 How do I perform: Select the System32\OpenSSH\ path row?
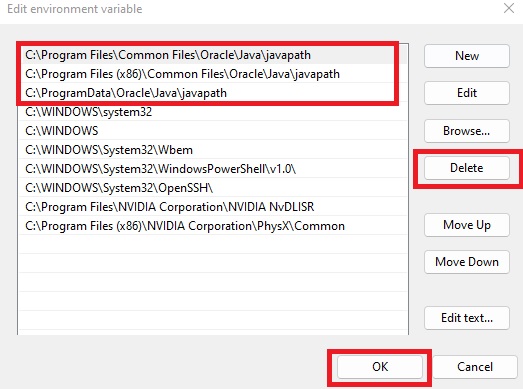pos(213,188)
